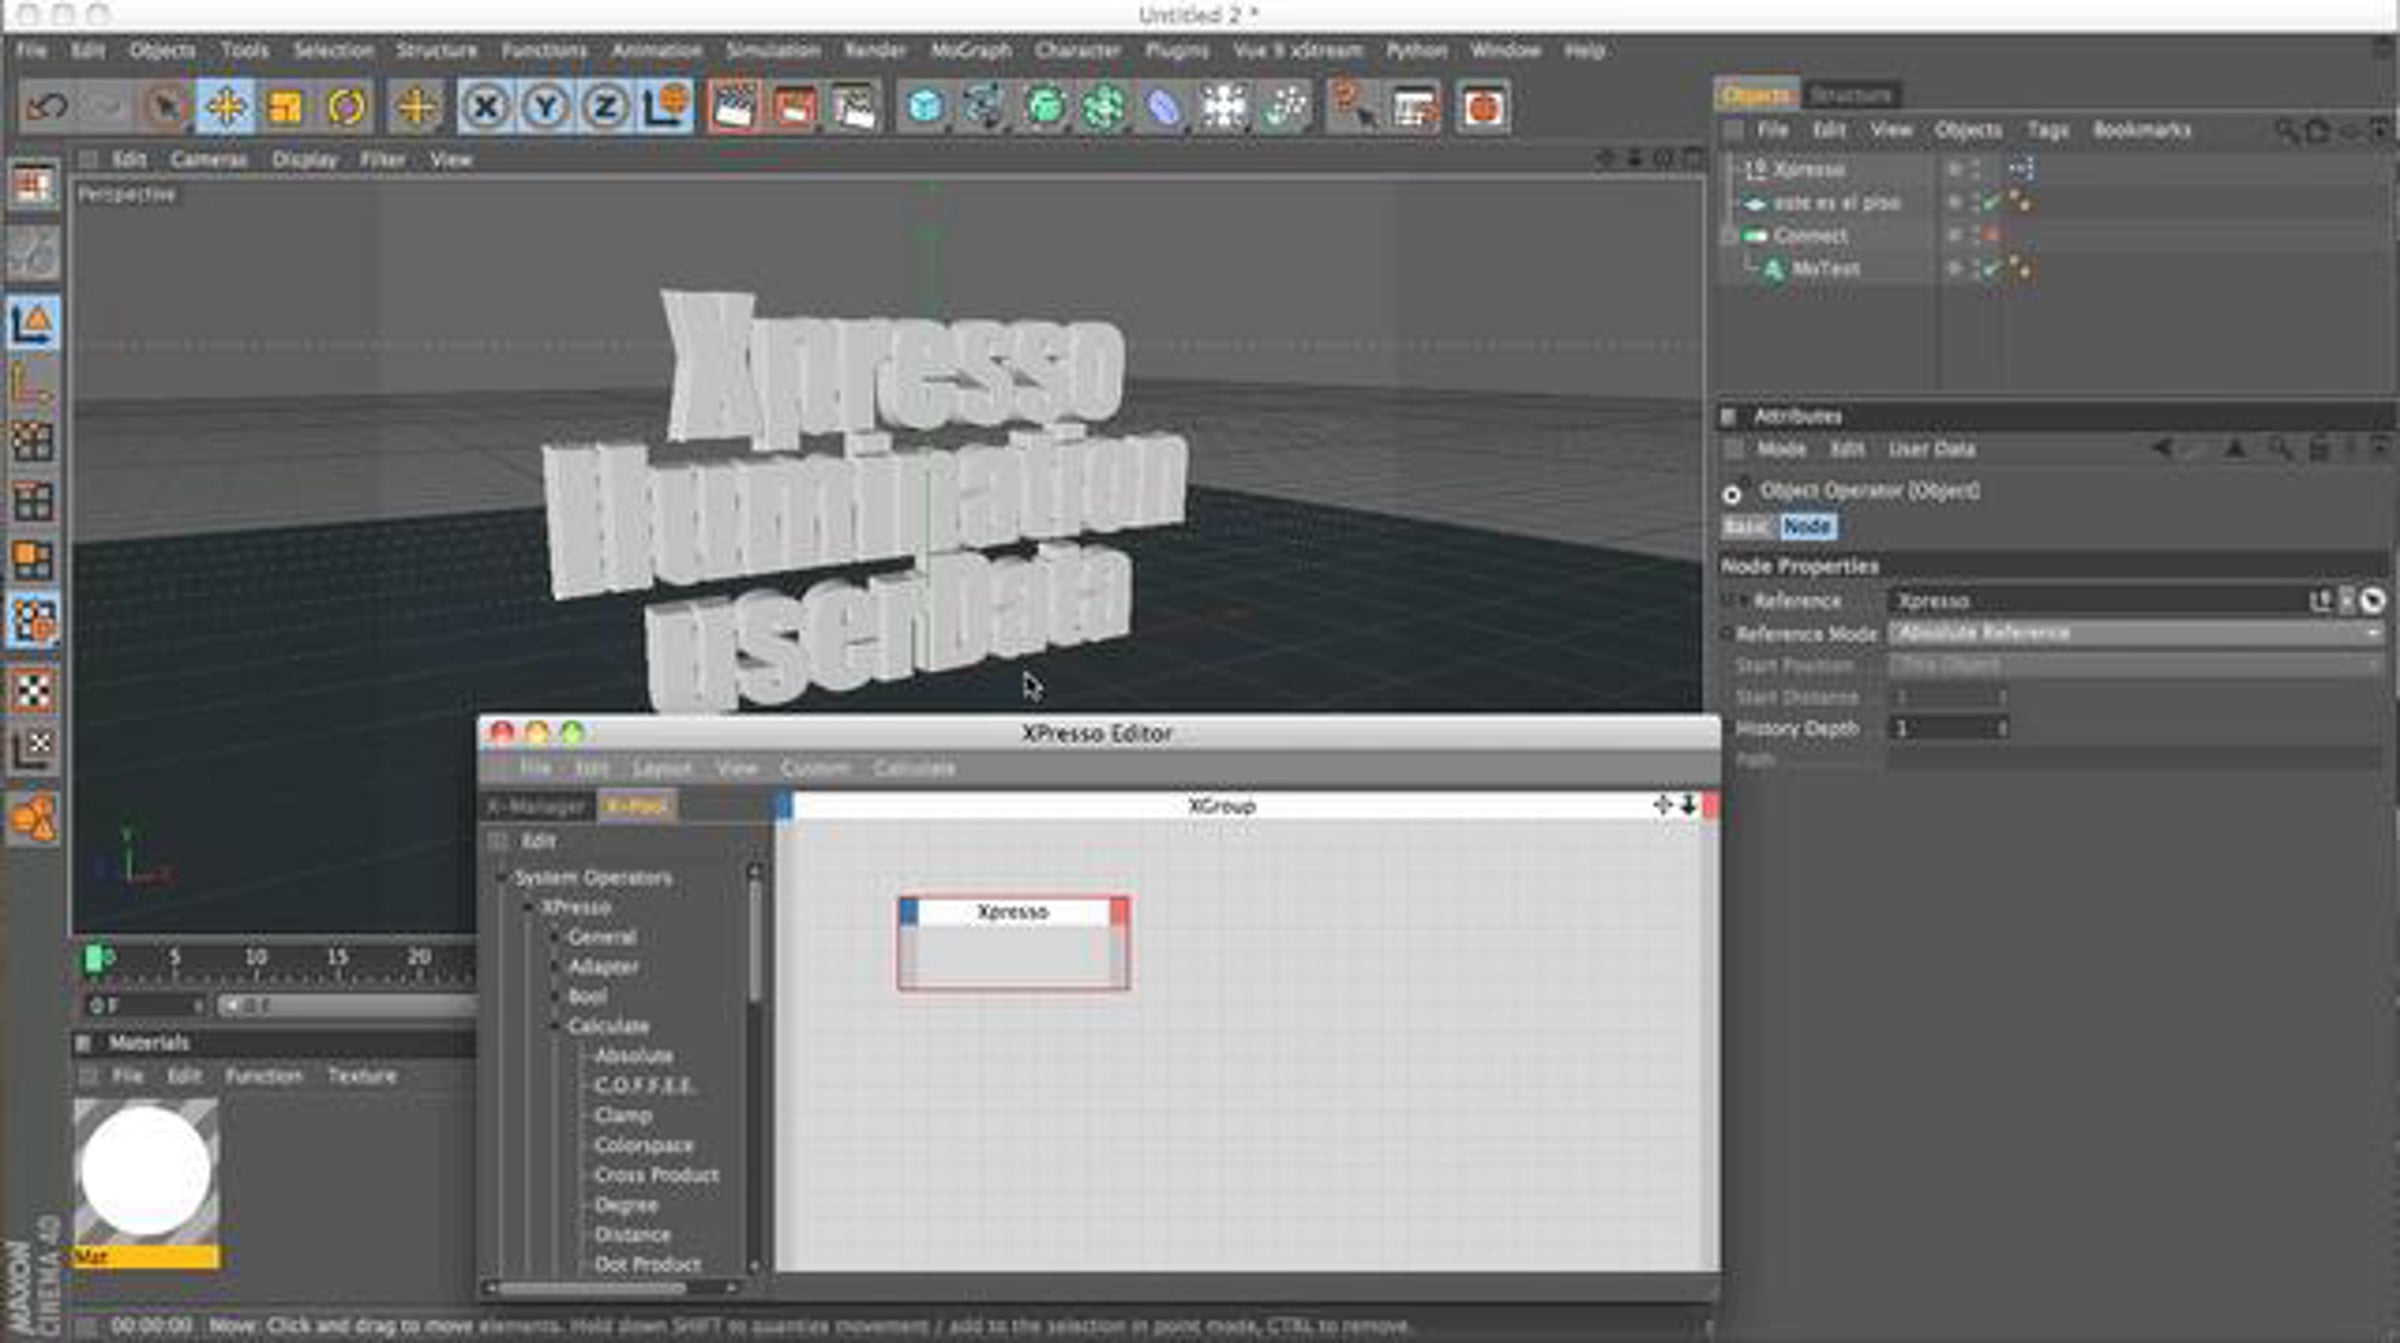Open the Xpresso node's blue input ports menu
2400x1343 pixels.
pyautogui.click(x=908, y=911)
